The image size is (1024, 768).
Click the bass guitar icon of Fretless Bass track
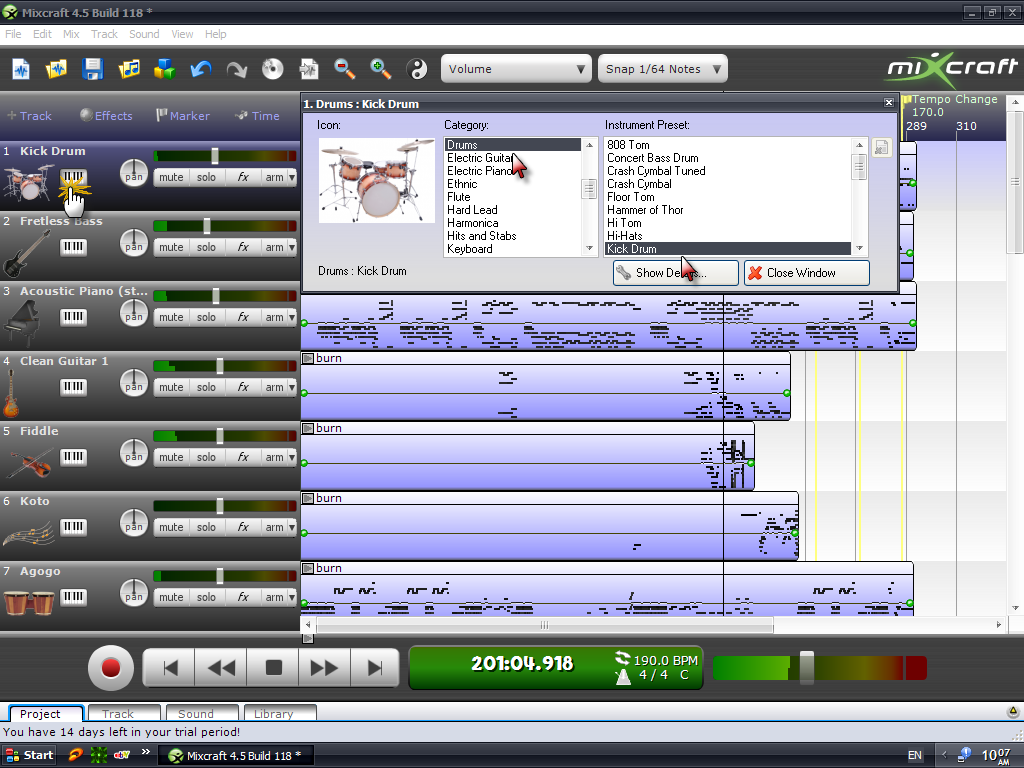coord(26,253)
